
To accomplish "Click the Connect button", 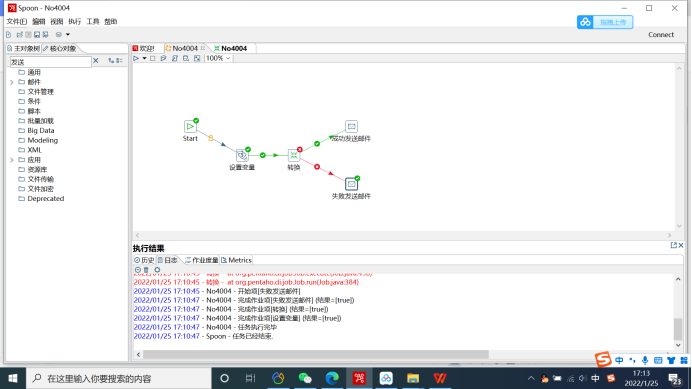I will coord(661,34).
